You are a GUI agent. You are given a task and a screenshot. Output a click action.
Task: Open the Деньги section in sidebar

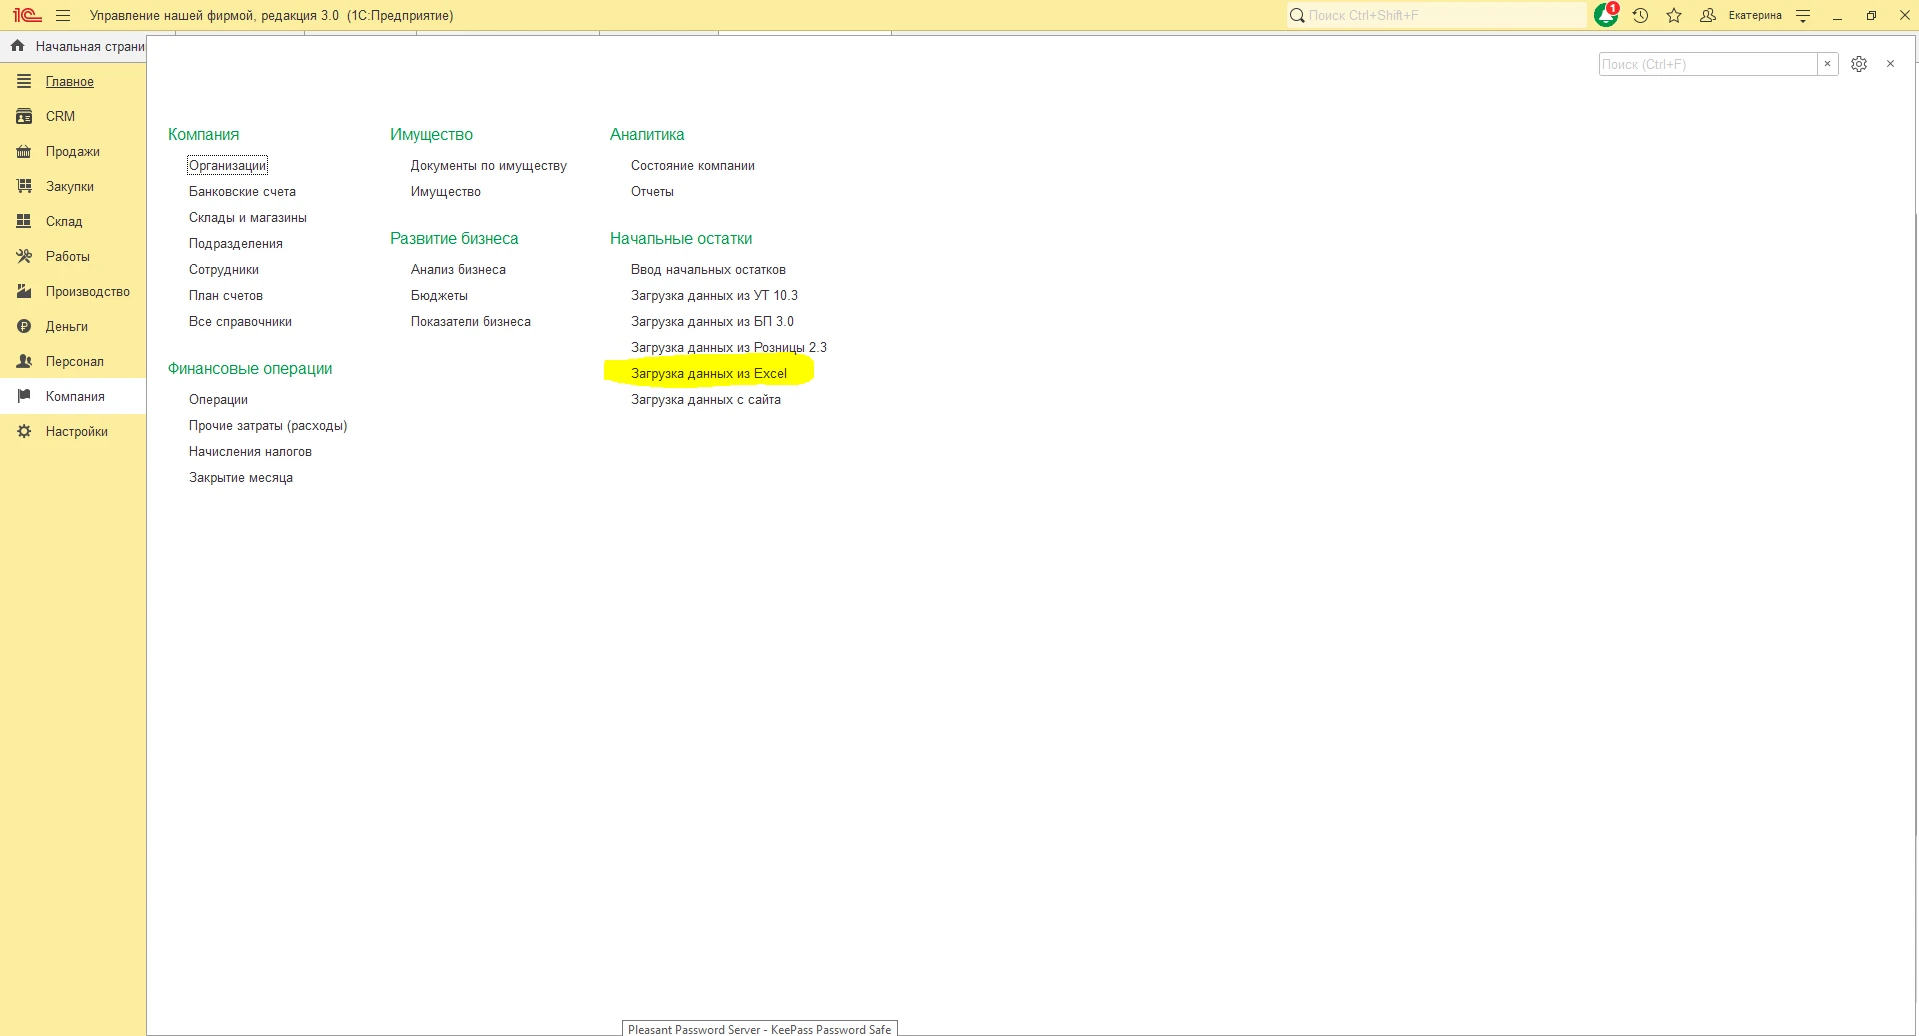pos(66,327)
